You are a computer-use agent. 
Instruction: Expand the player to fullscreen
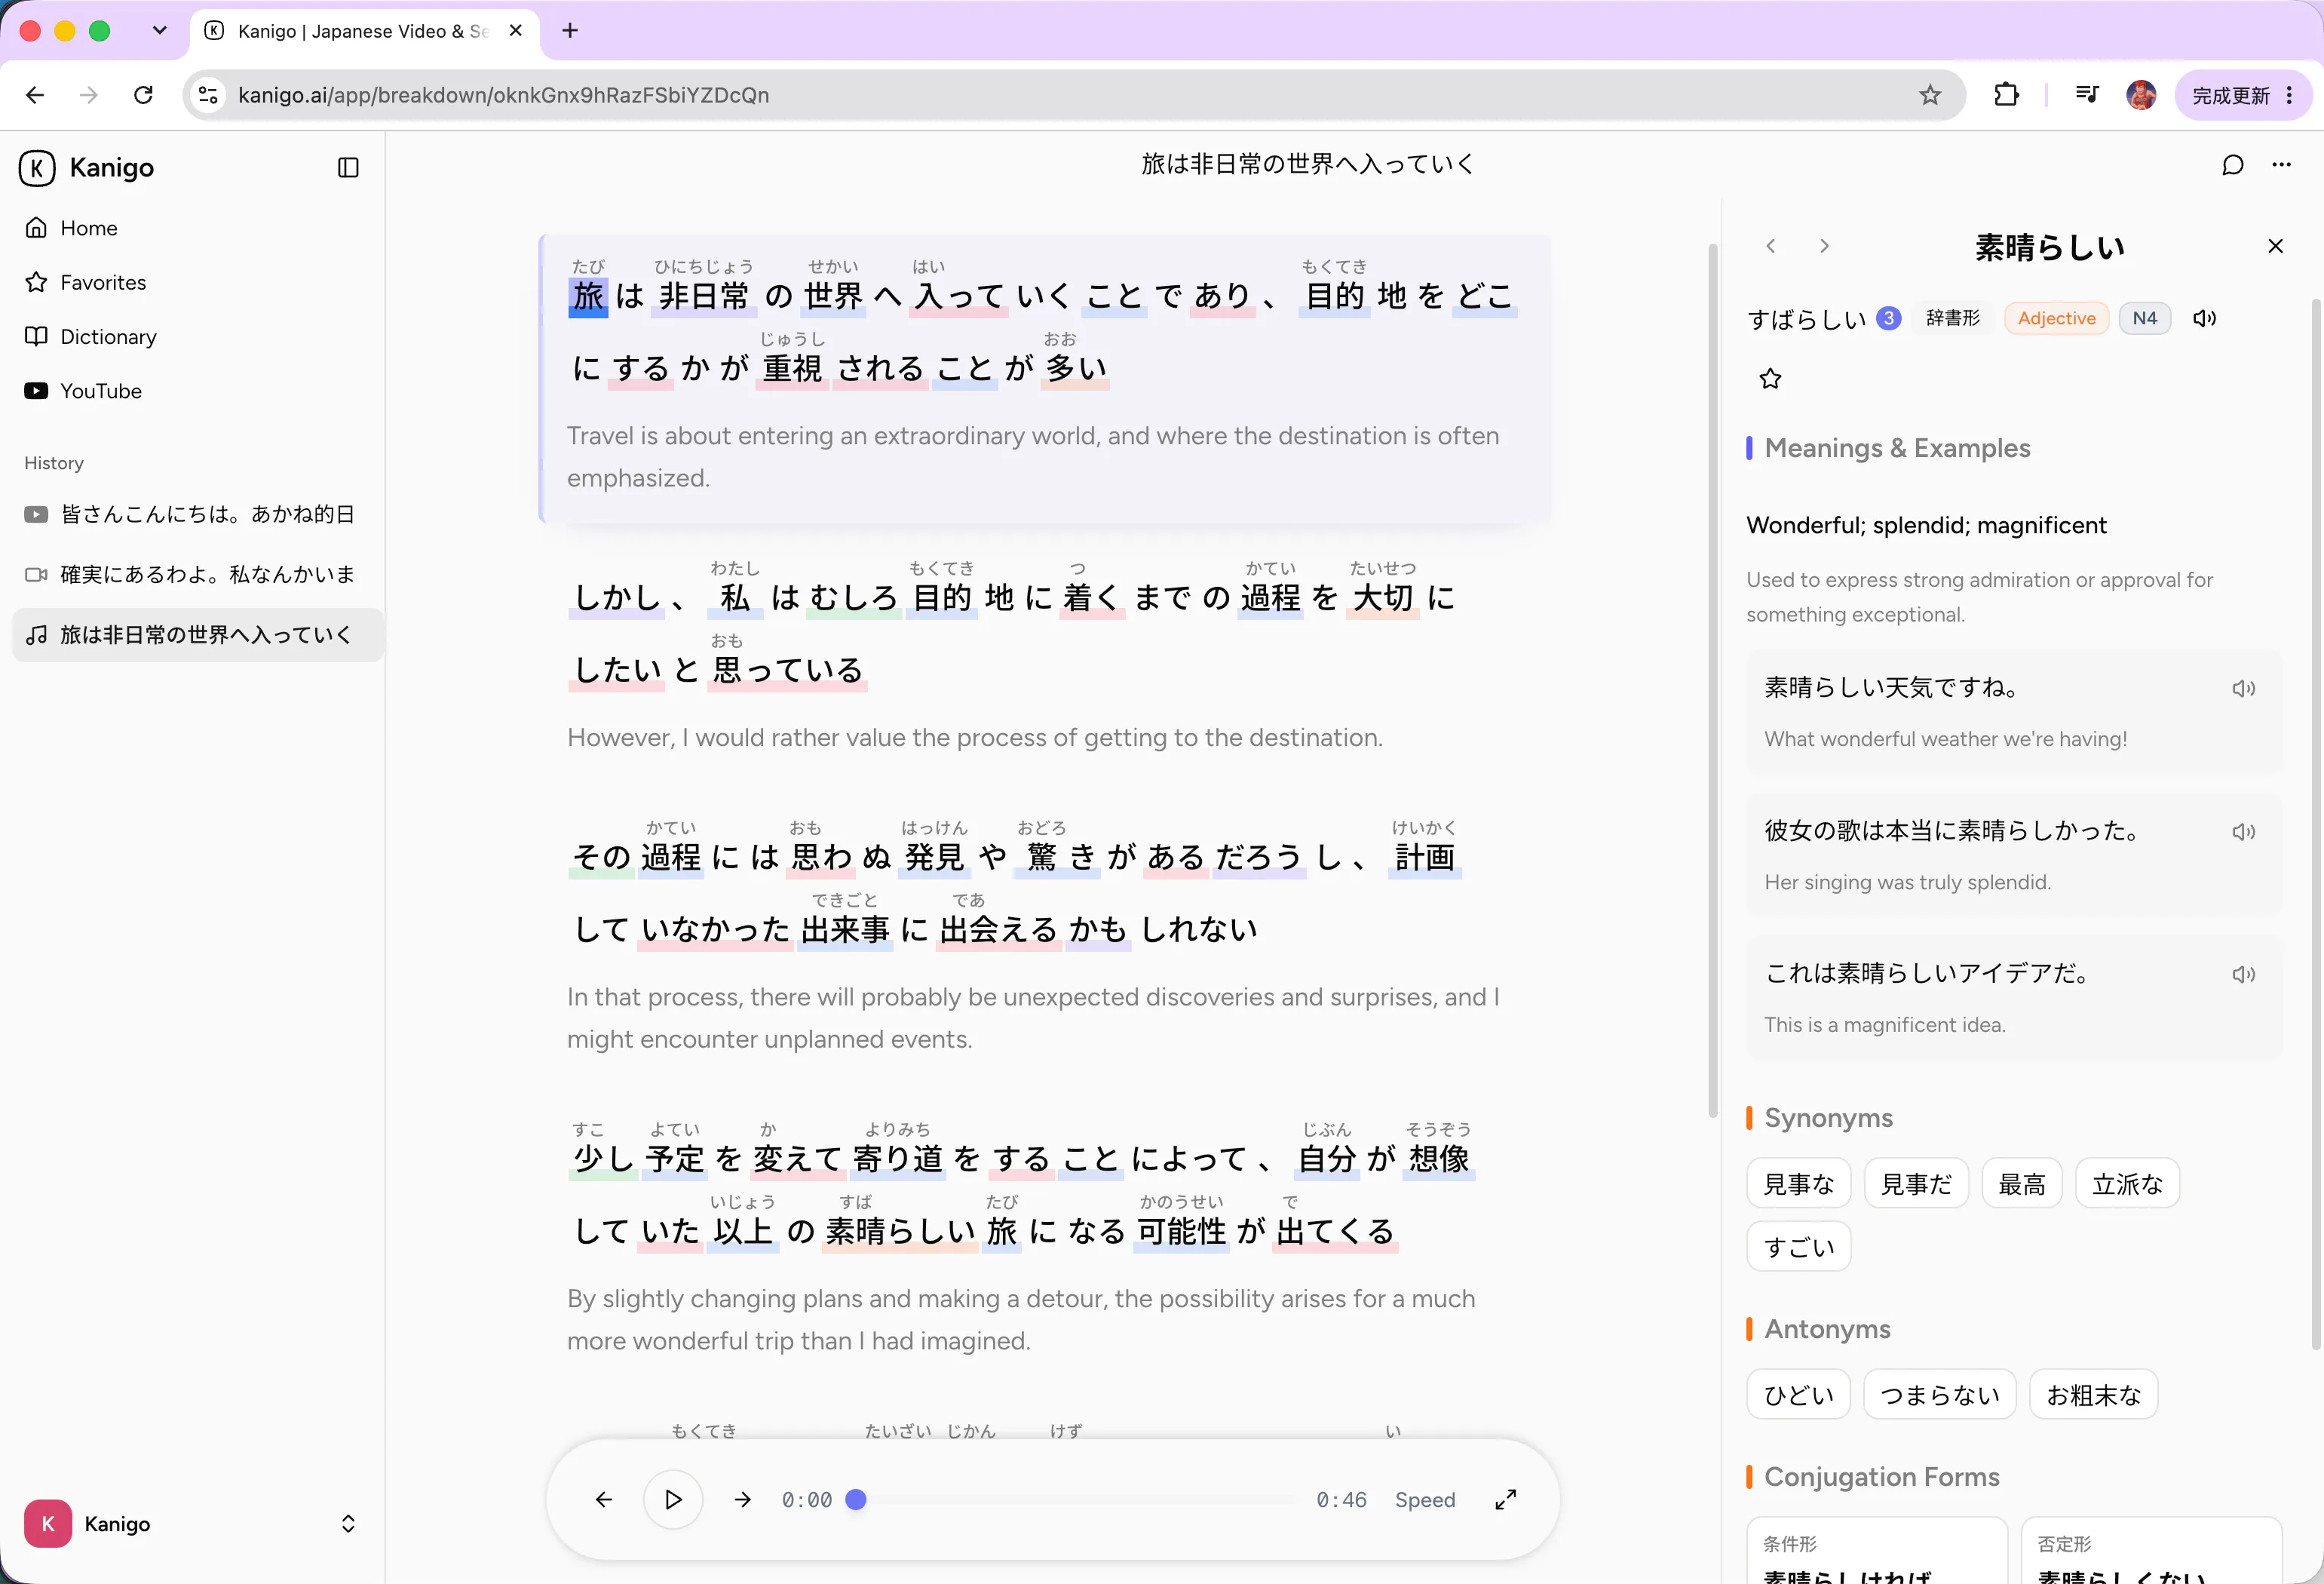click(1505, 1499)
